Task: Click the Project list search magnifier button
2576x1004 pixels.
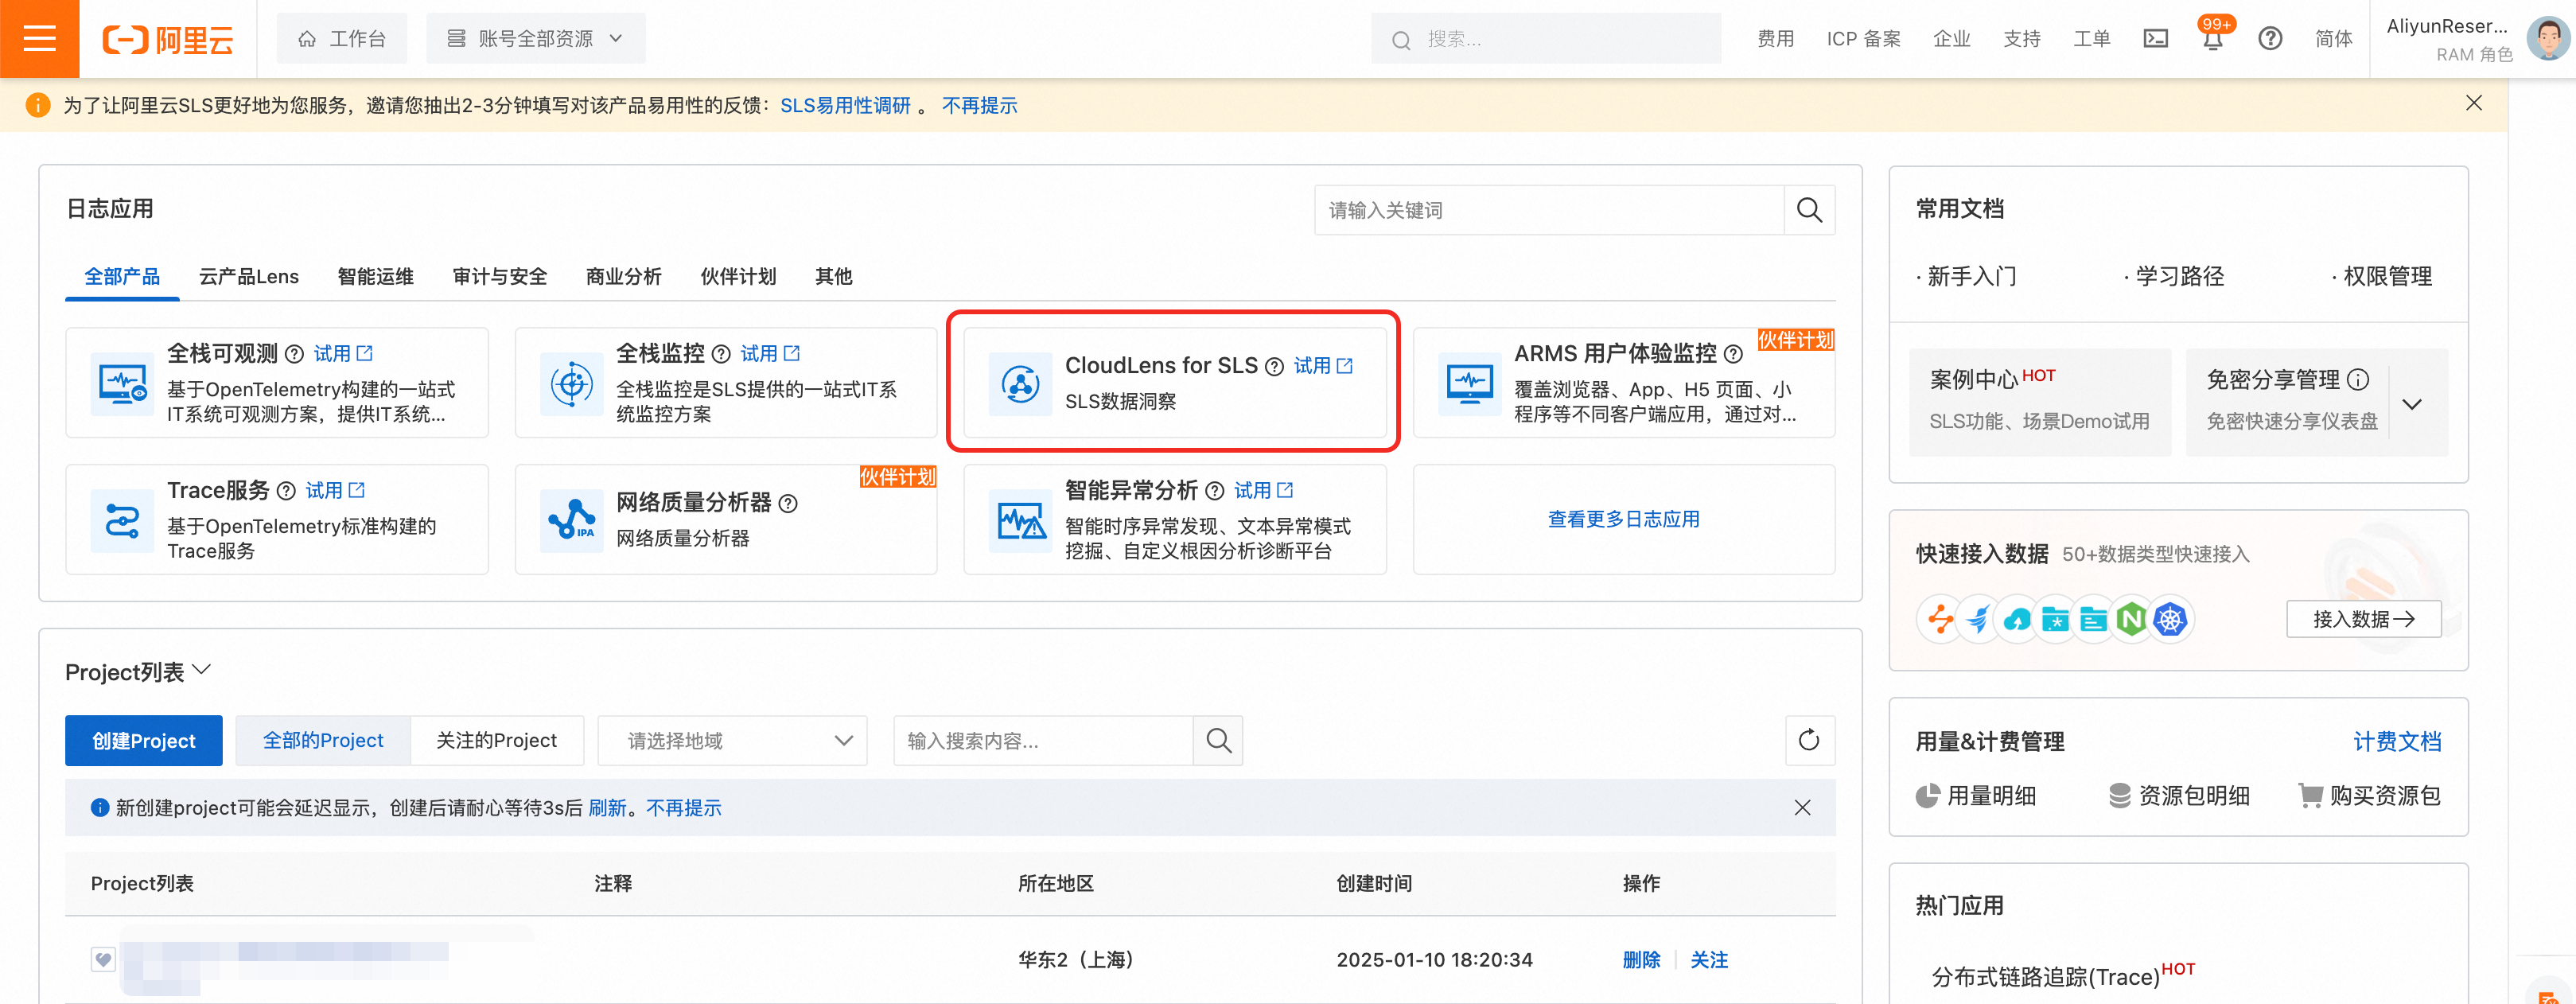Action: pos(1218,741)
